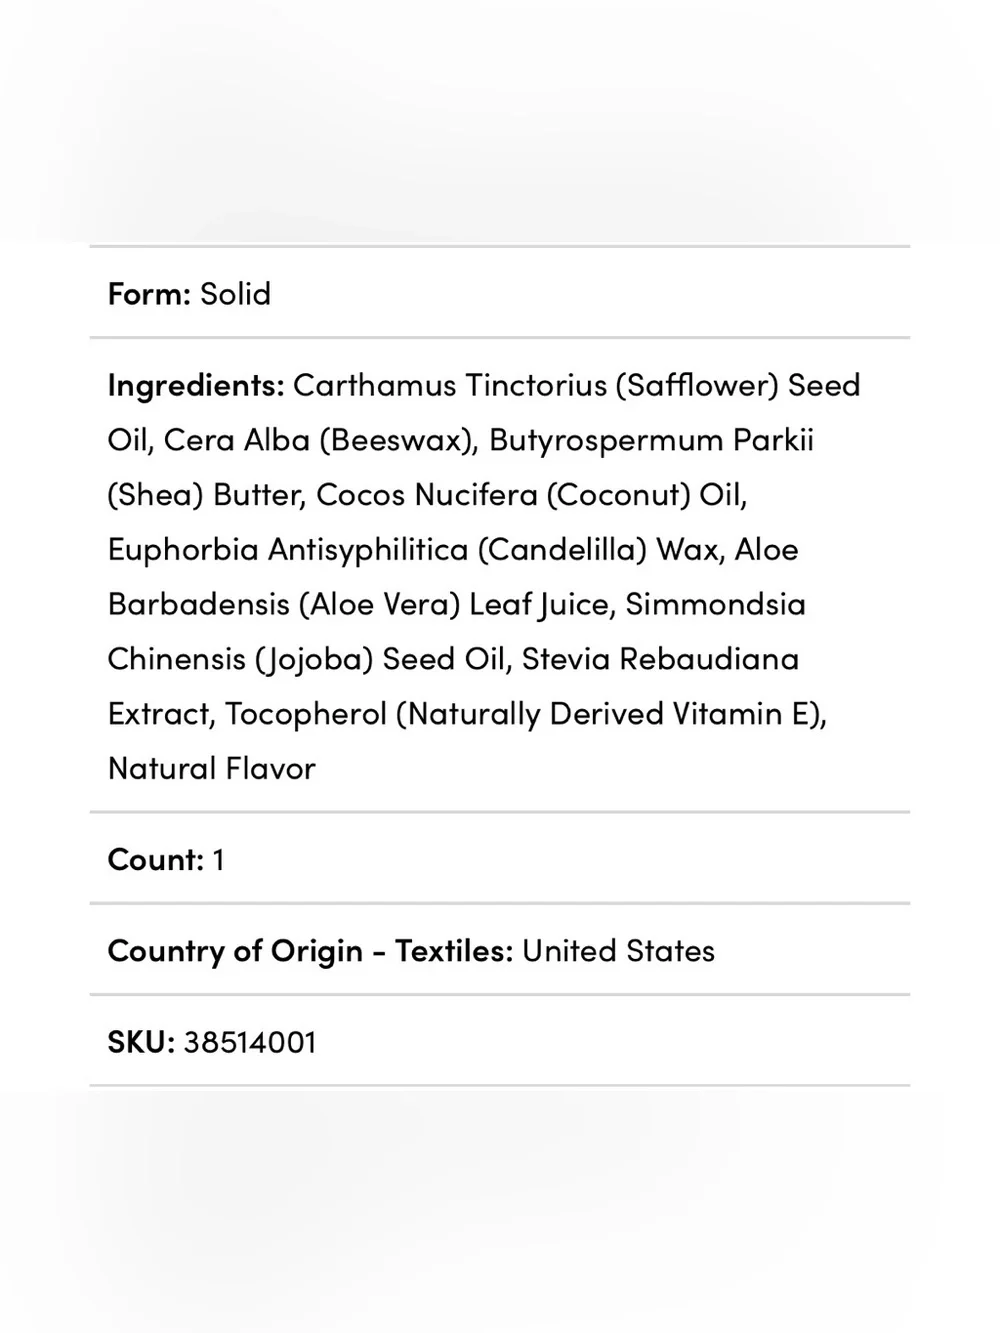Click the Count label
Image resolution: width=1000 pixels, height=1333 pixels.
[155, 859]
